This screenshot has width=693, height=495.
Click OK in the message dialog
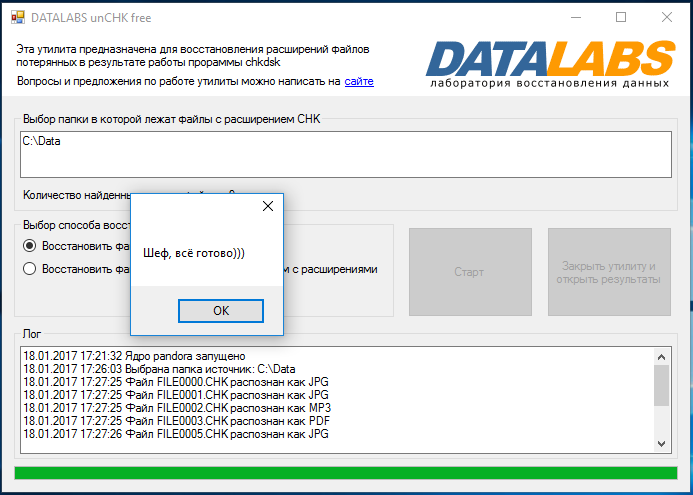[221, 311]
